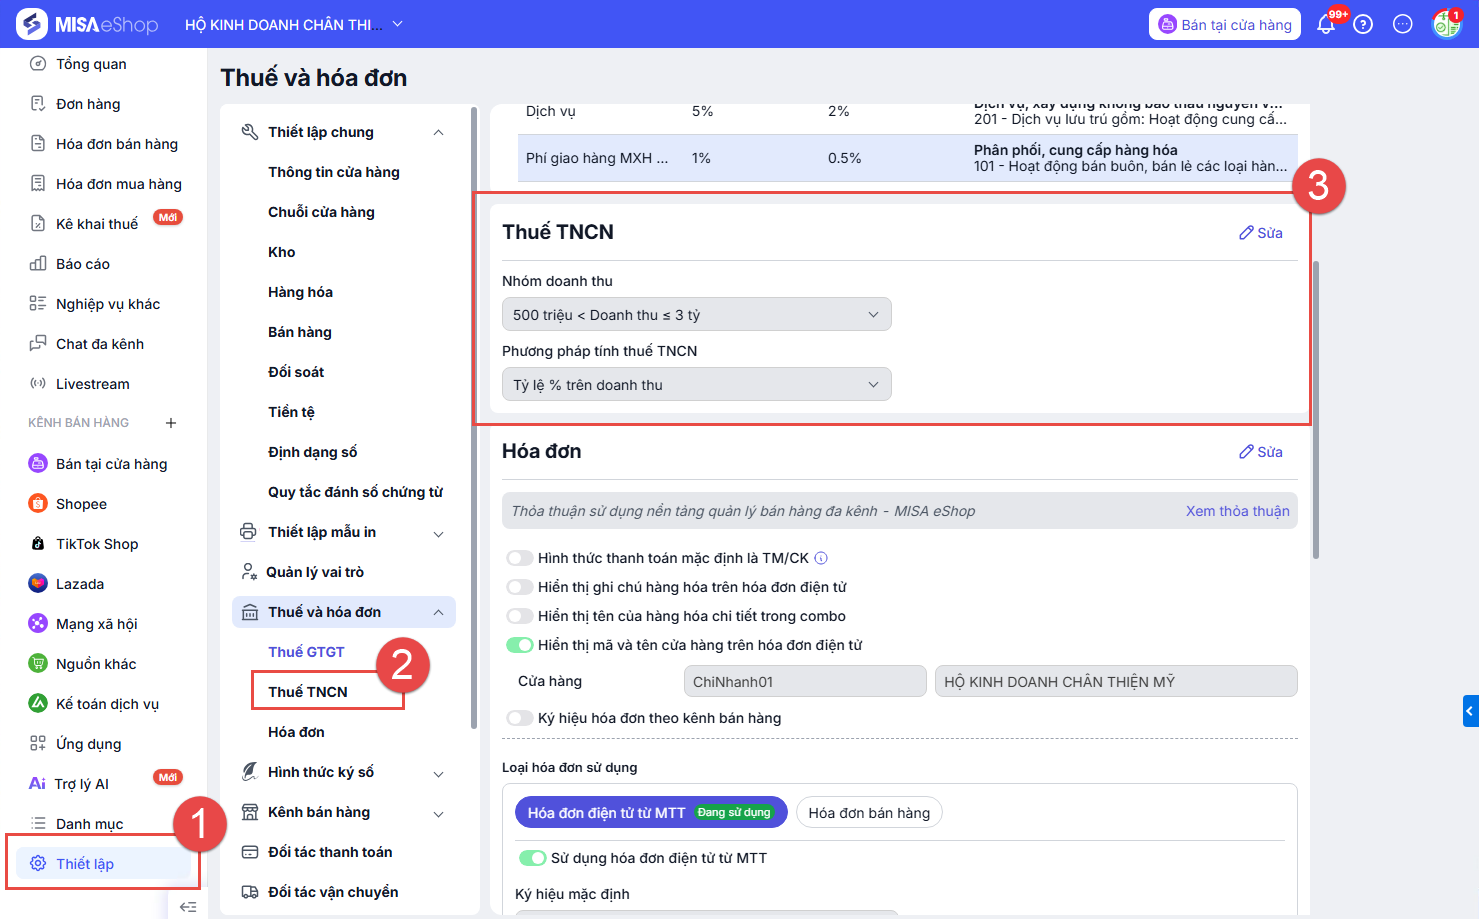Open the TNCN calculation method dropdown
This screenshot has height=919, width=1479.
click(696, 385)
